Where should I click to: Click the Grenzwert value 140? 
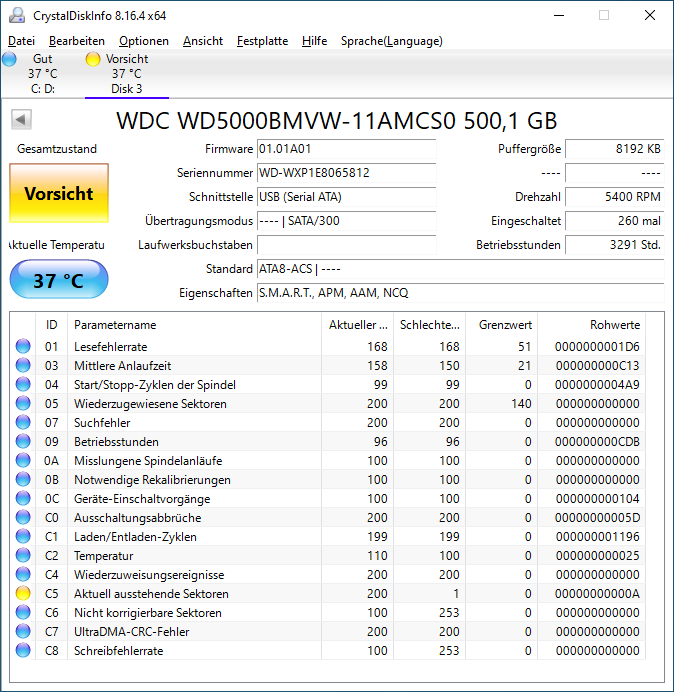pos(521,404)
